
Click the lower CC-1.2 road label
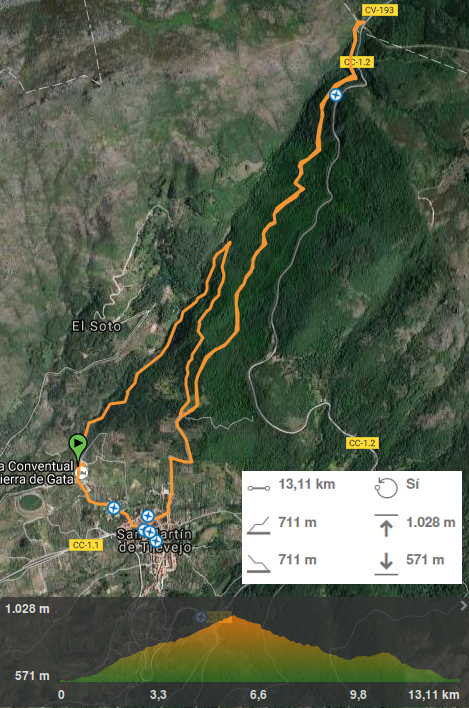[x=362, y=443]
